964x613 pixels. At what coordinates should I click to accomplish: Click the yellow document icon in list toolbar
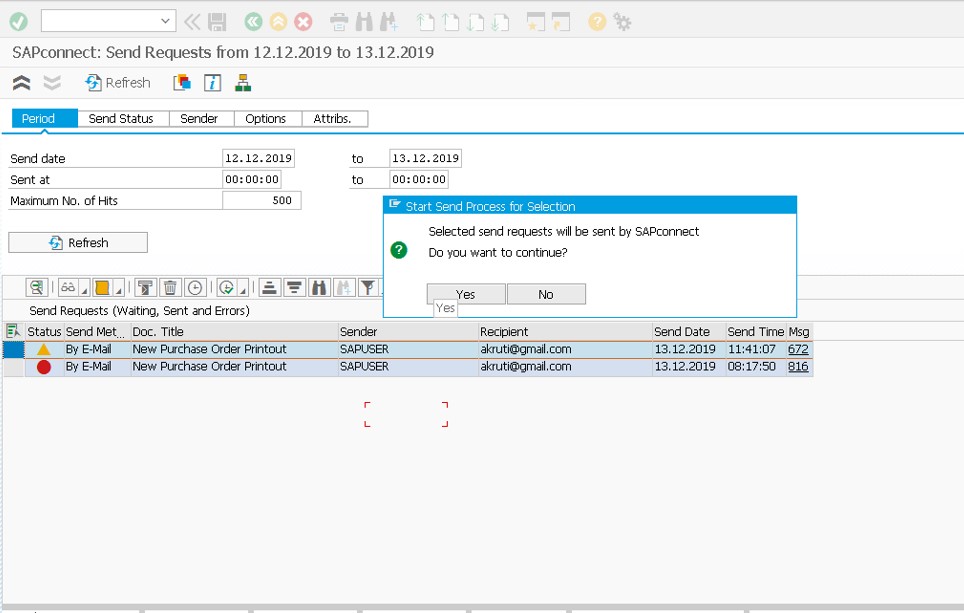pos(102,287)
